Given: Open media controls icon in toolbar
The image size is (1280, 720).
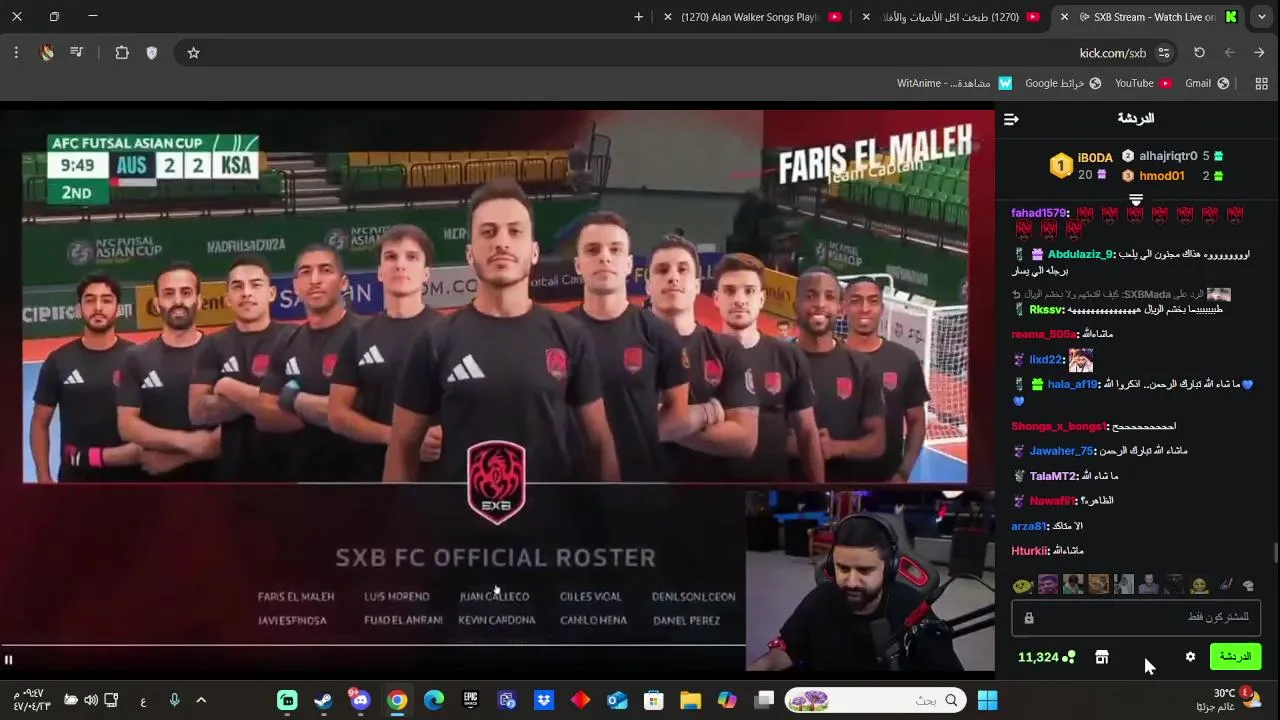Looking at the screenshot, I should 76,53.
